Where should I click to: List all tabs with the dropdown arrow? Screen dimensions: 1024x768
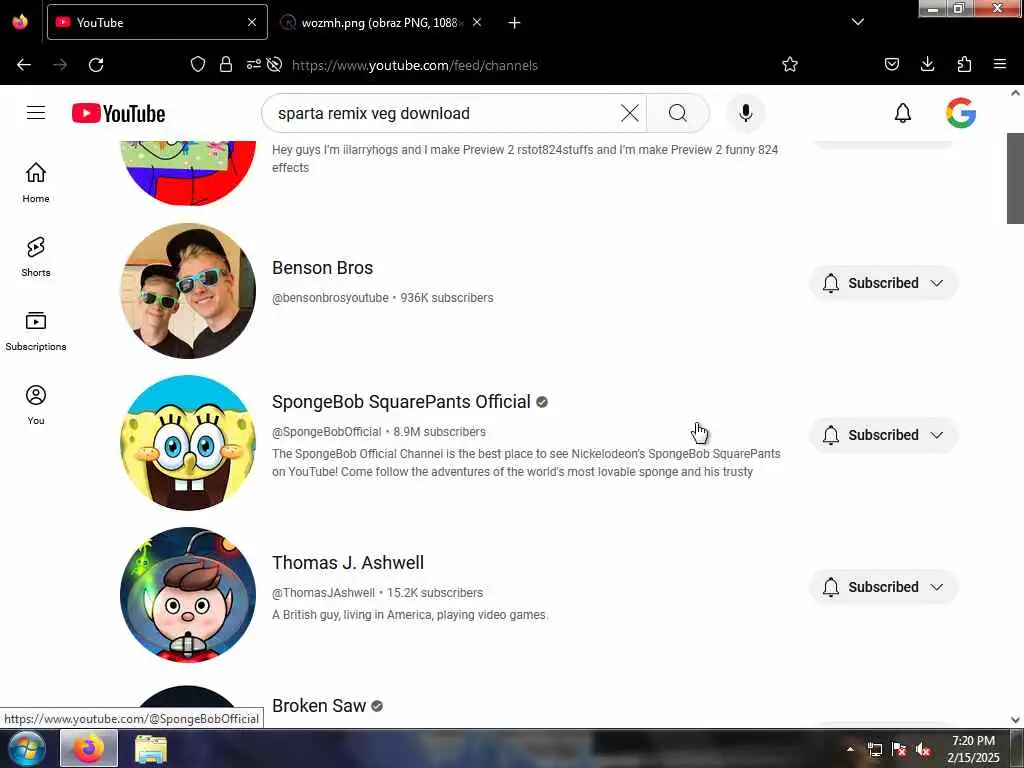(x=858, y=22)
